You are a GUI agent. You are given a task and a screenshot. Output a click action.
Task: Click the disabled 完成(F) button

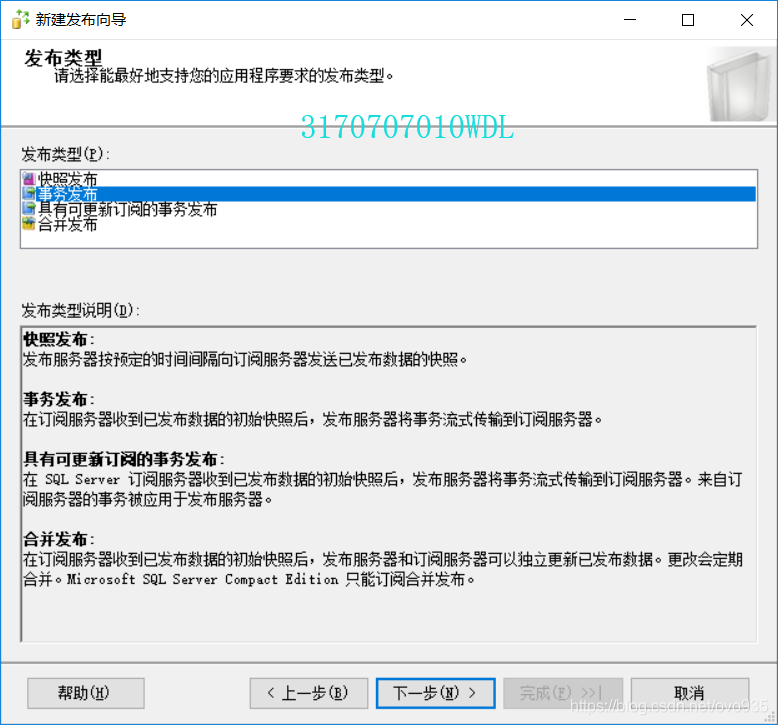tap(563, 693)
